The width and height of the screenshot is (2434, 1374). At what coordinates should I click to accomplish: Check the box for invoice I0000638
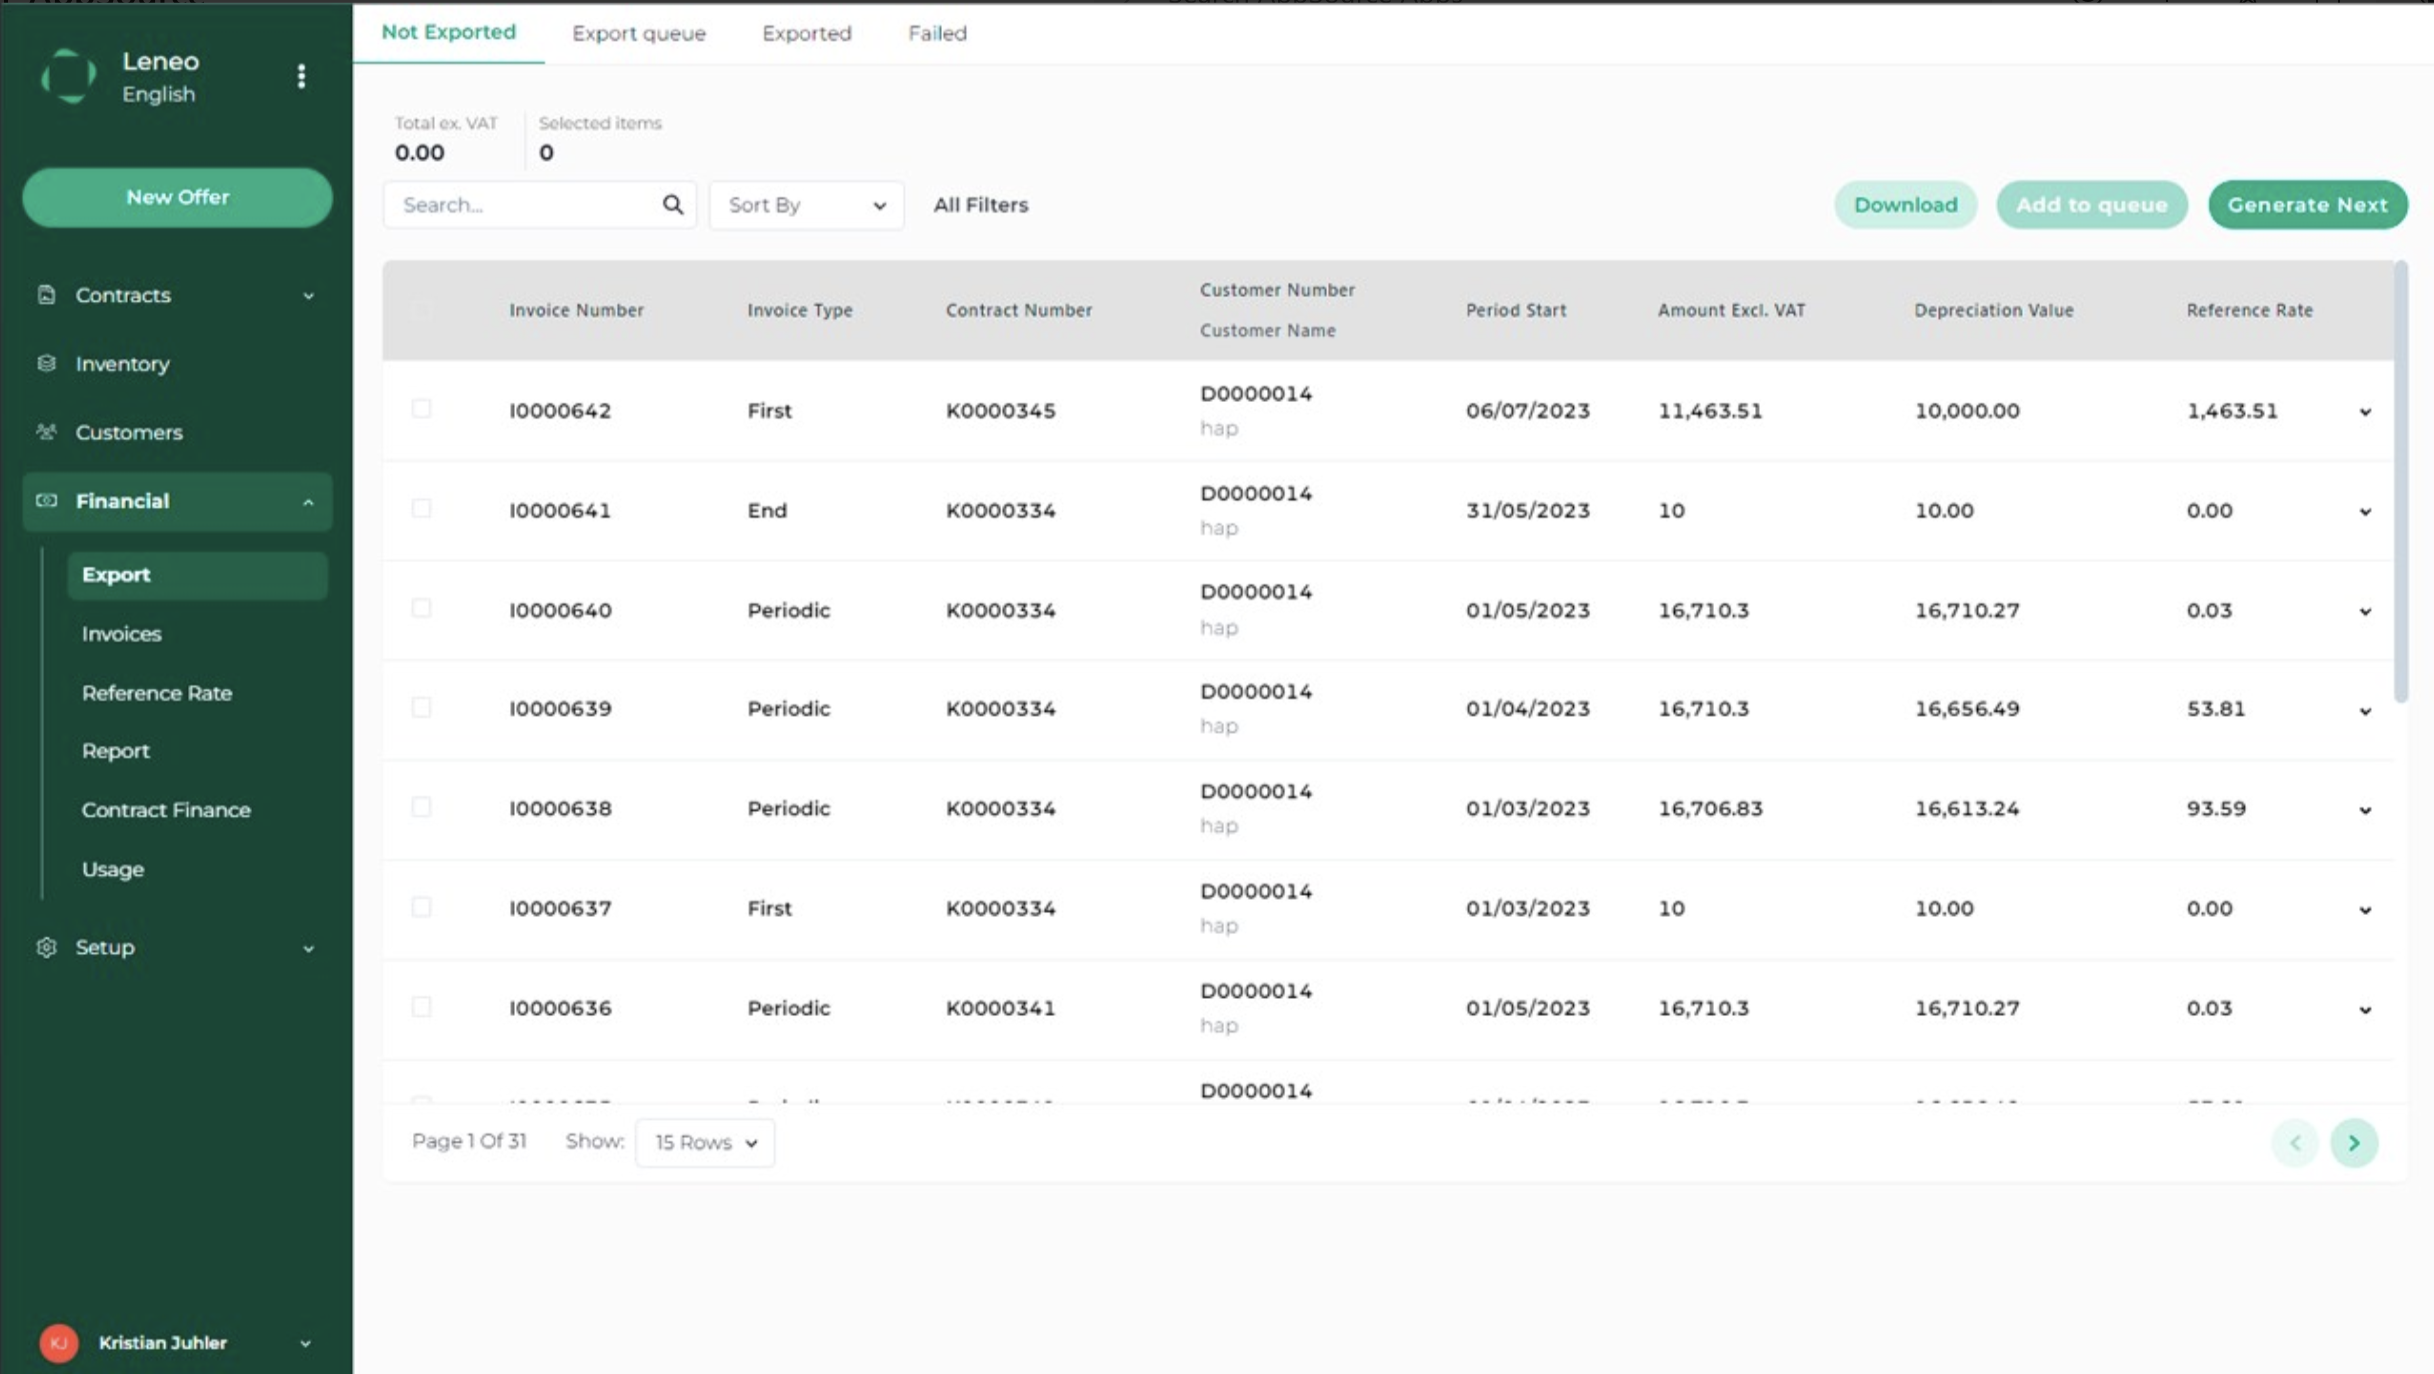421,807
